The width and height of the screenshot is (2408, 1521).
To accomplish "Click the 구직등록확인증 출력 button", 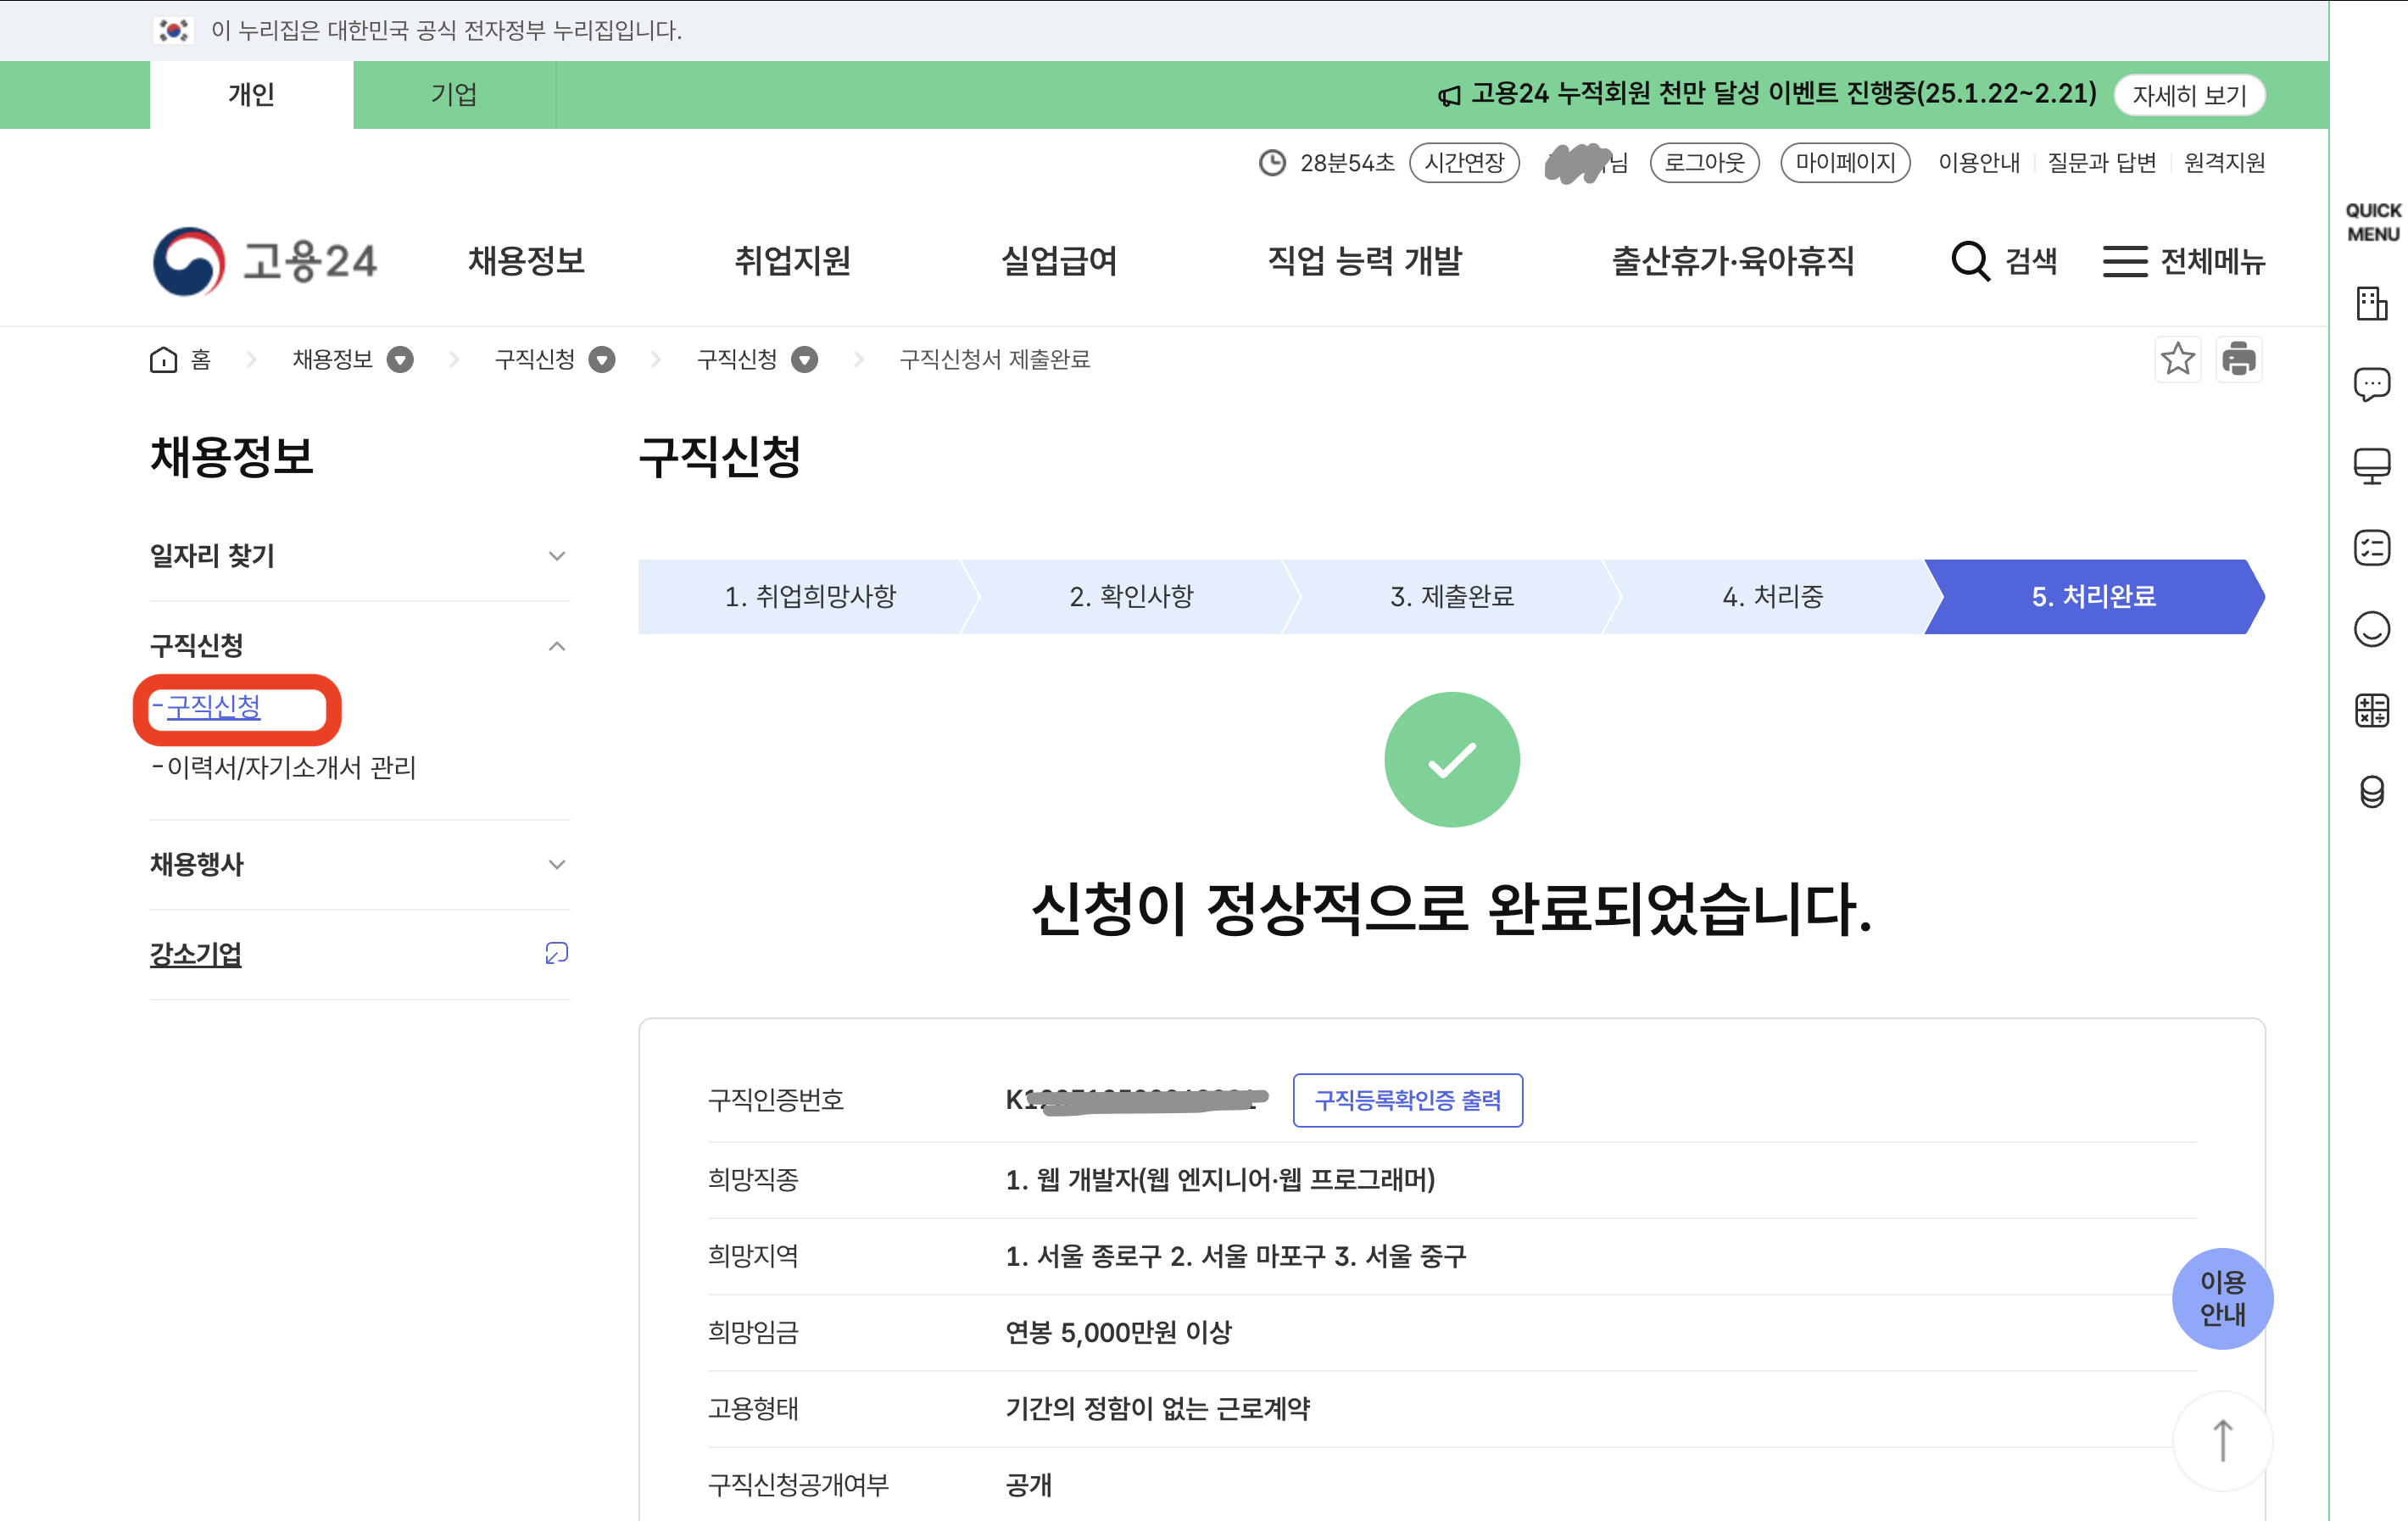I will tap(1407, 1100).
